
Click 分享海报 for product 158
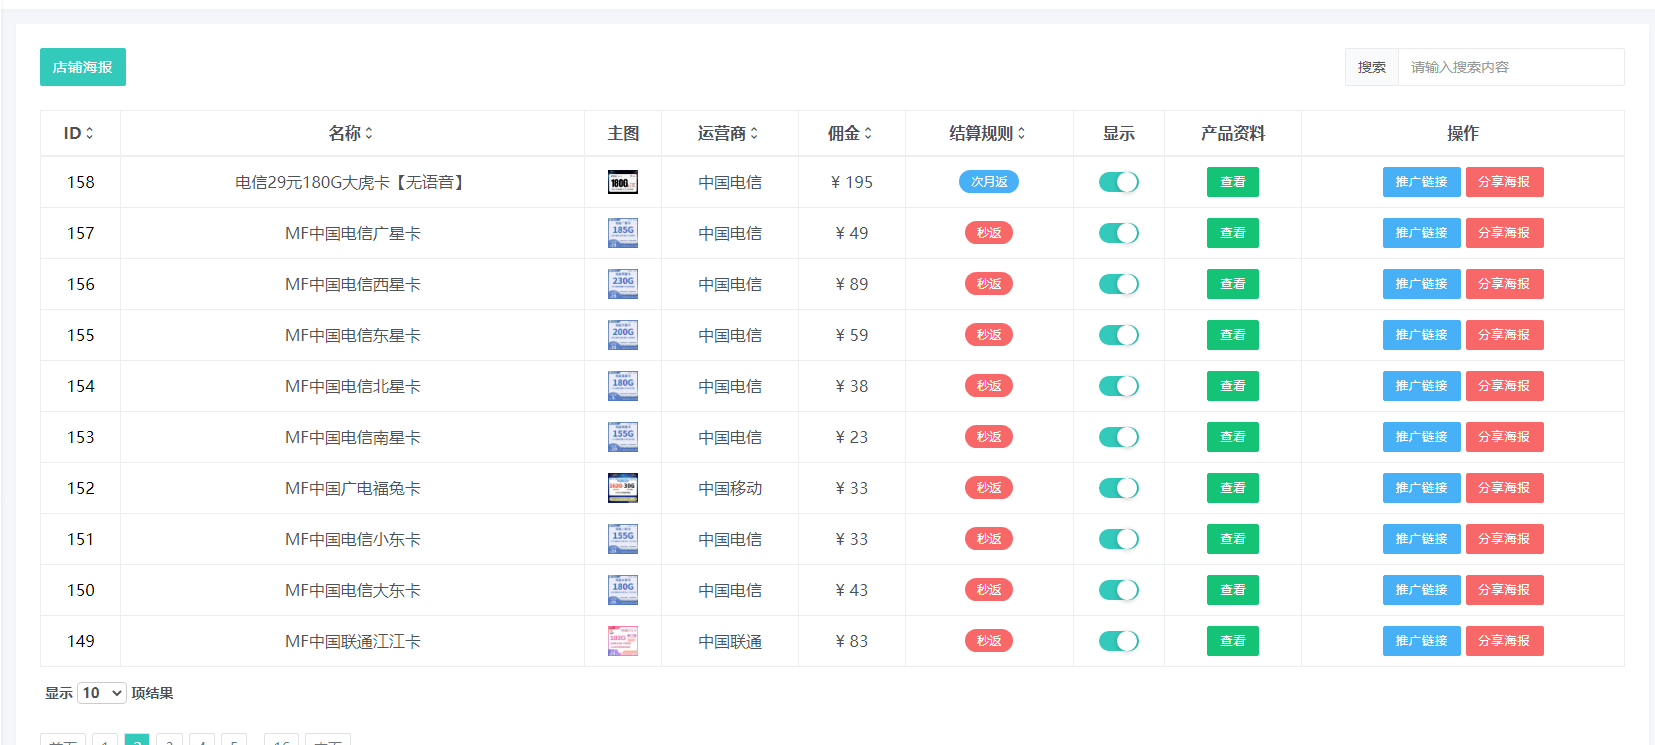coord(1505,182)
